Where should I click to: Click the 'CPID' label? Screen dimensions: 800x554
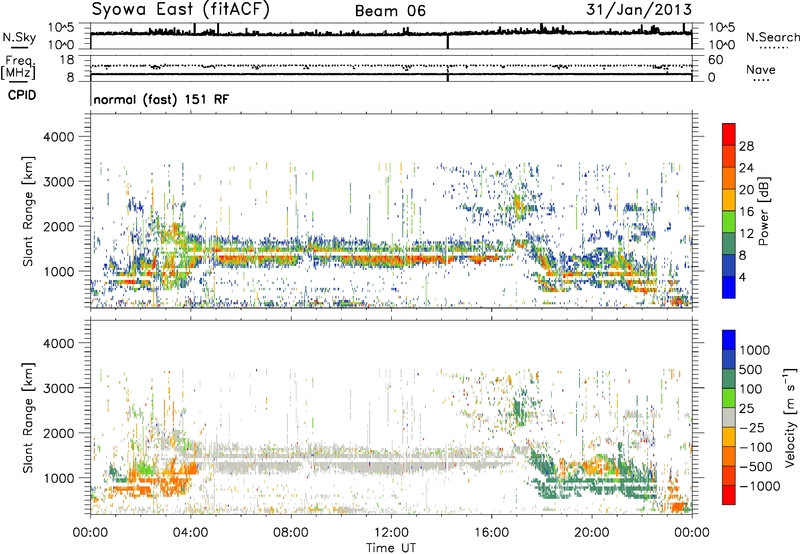tap(22, 95)
